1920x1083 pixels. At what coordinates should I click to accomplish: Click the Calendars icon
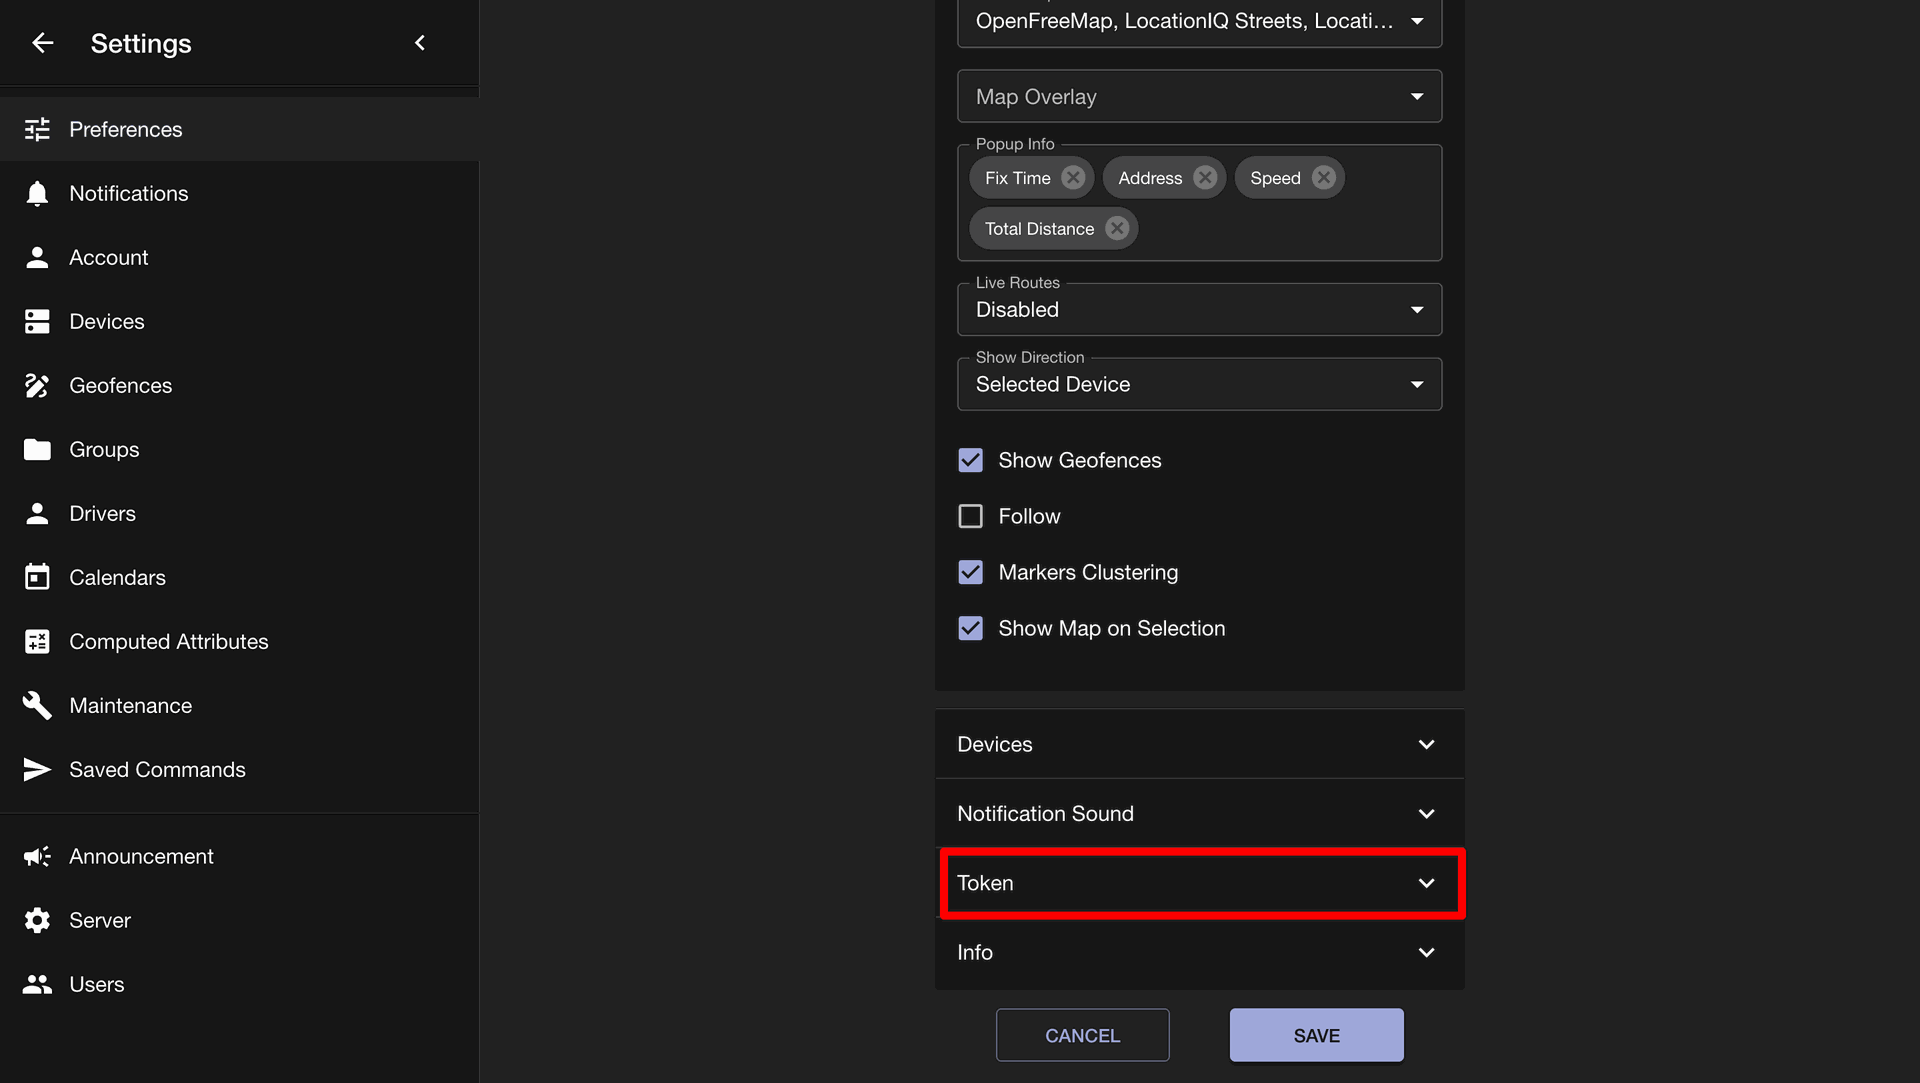37,577
